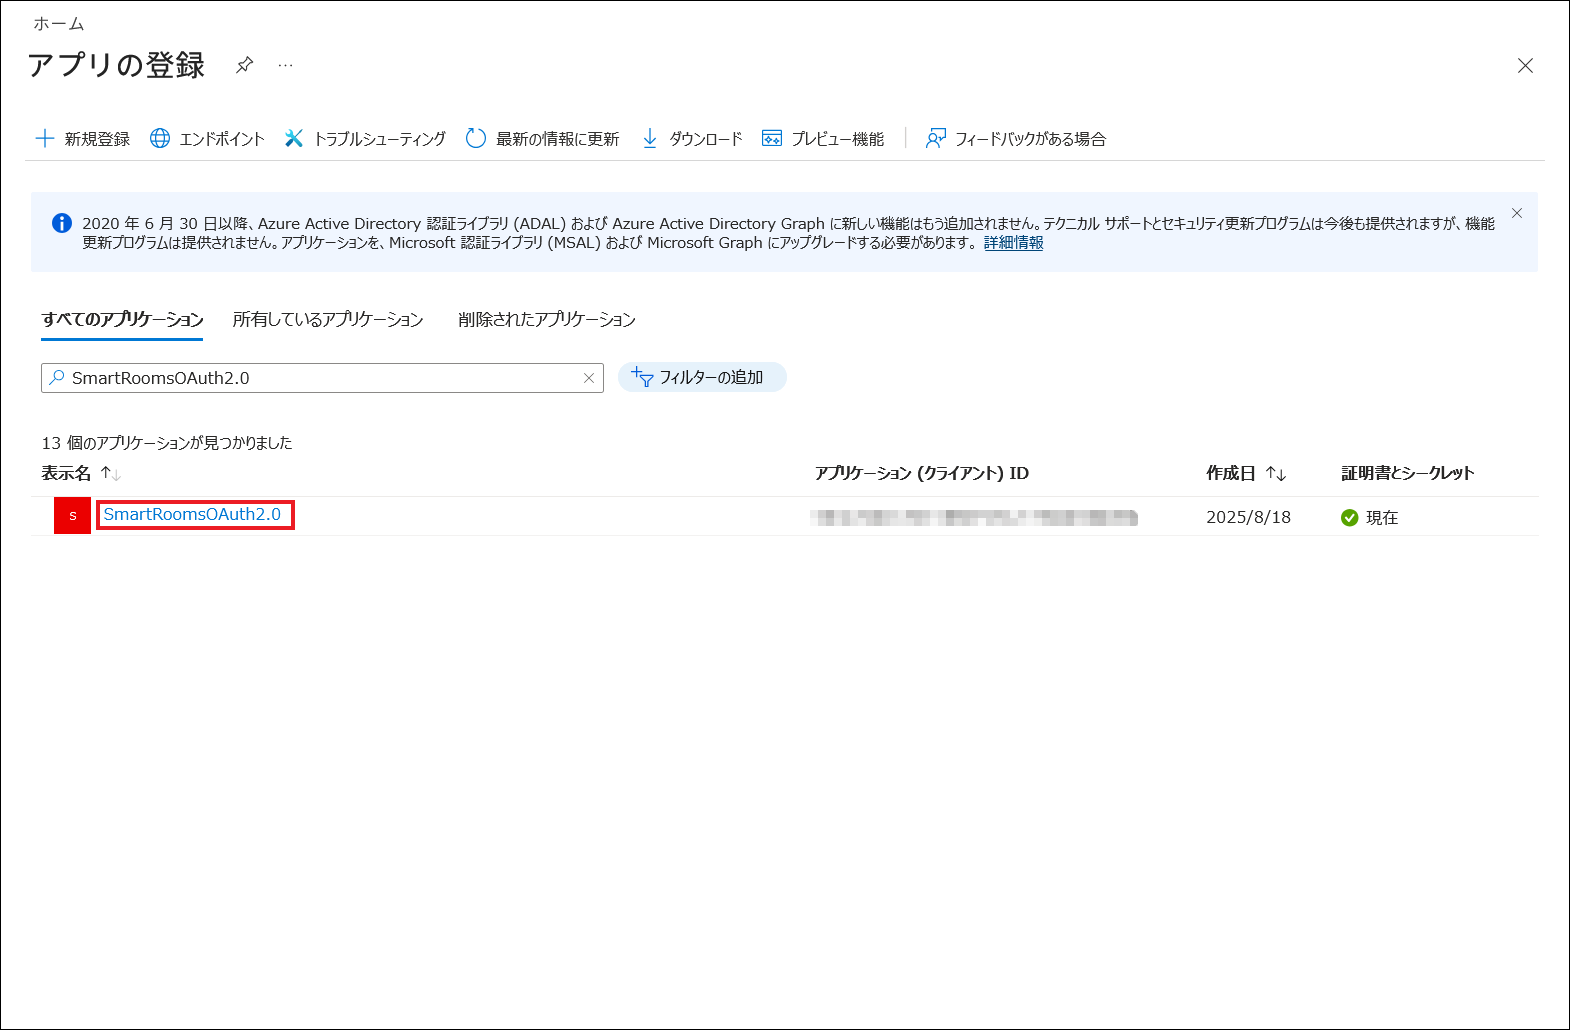The width and height of the screenshot is (1570, 1030).
Task: Click into the application search field
Action: coord(320,378)
